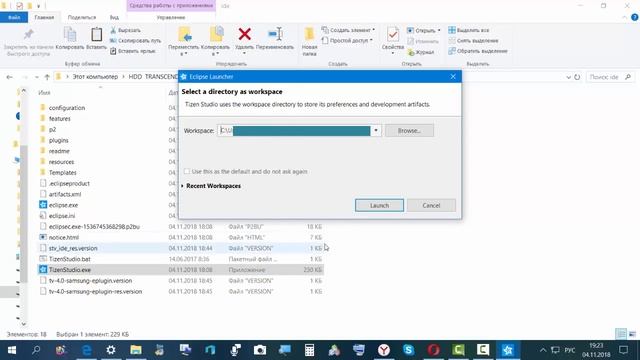640x360 pixels.
Task: Open the Простой доступ dropdown
Action: [x=347, y=40]
